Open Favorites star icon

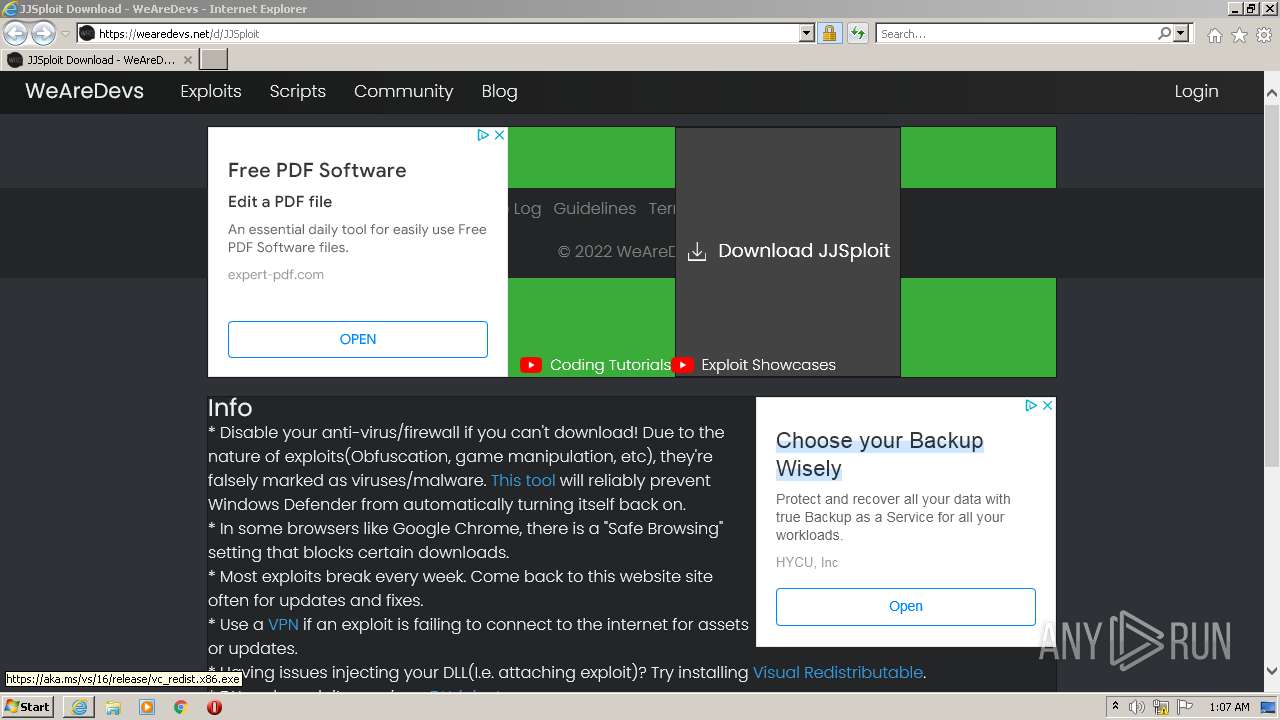(x=1239, y=35)
